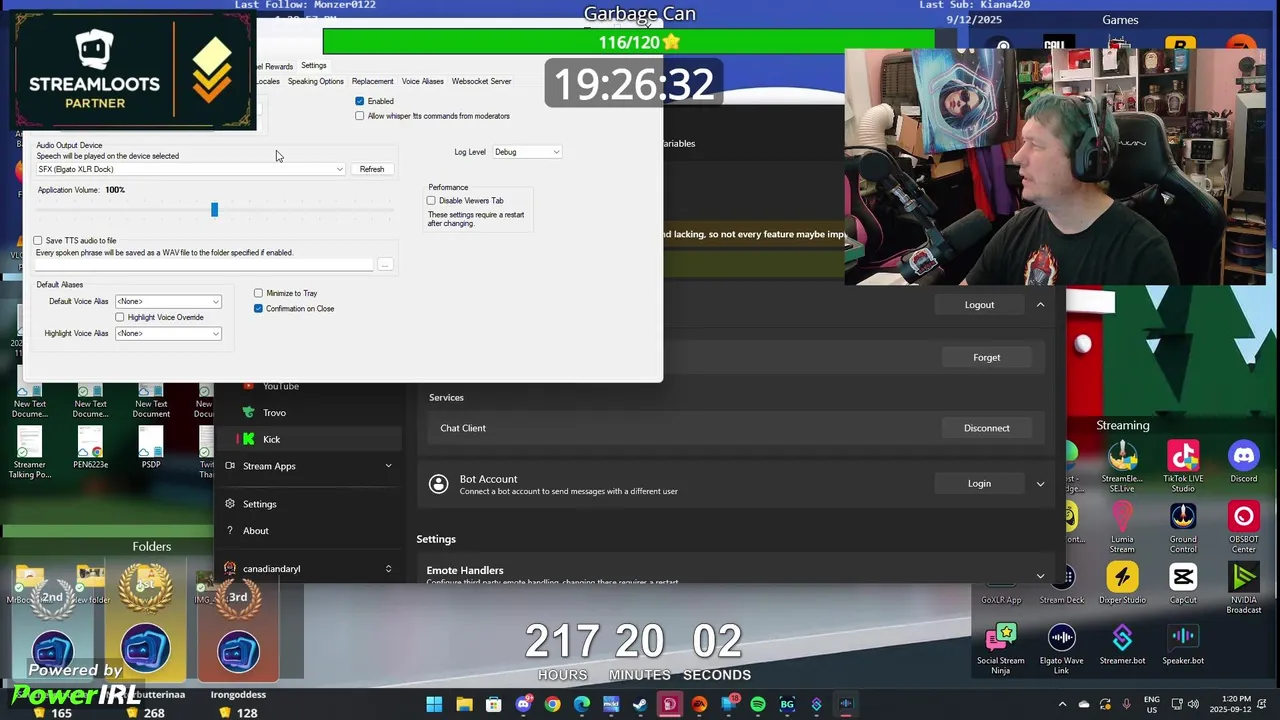1280x720 pixels.
Task: Open Discord from taskbar
Action: (x=523, y=704)
